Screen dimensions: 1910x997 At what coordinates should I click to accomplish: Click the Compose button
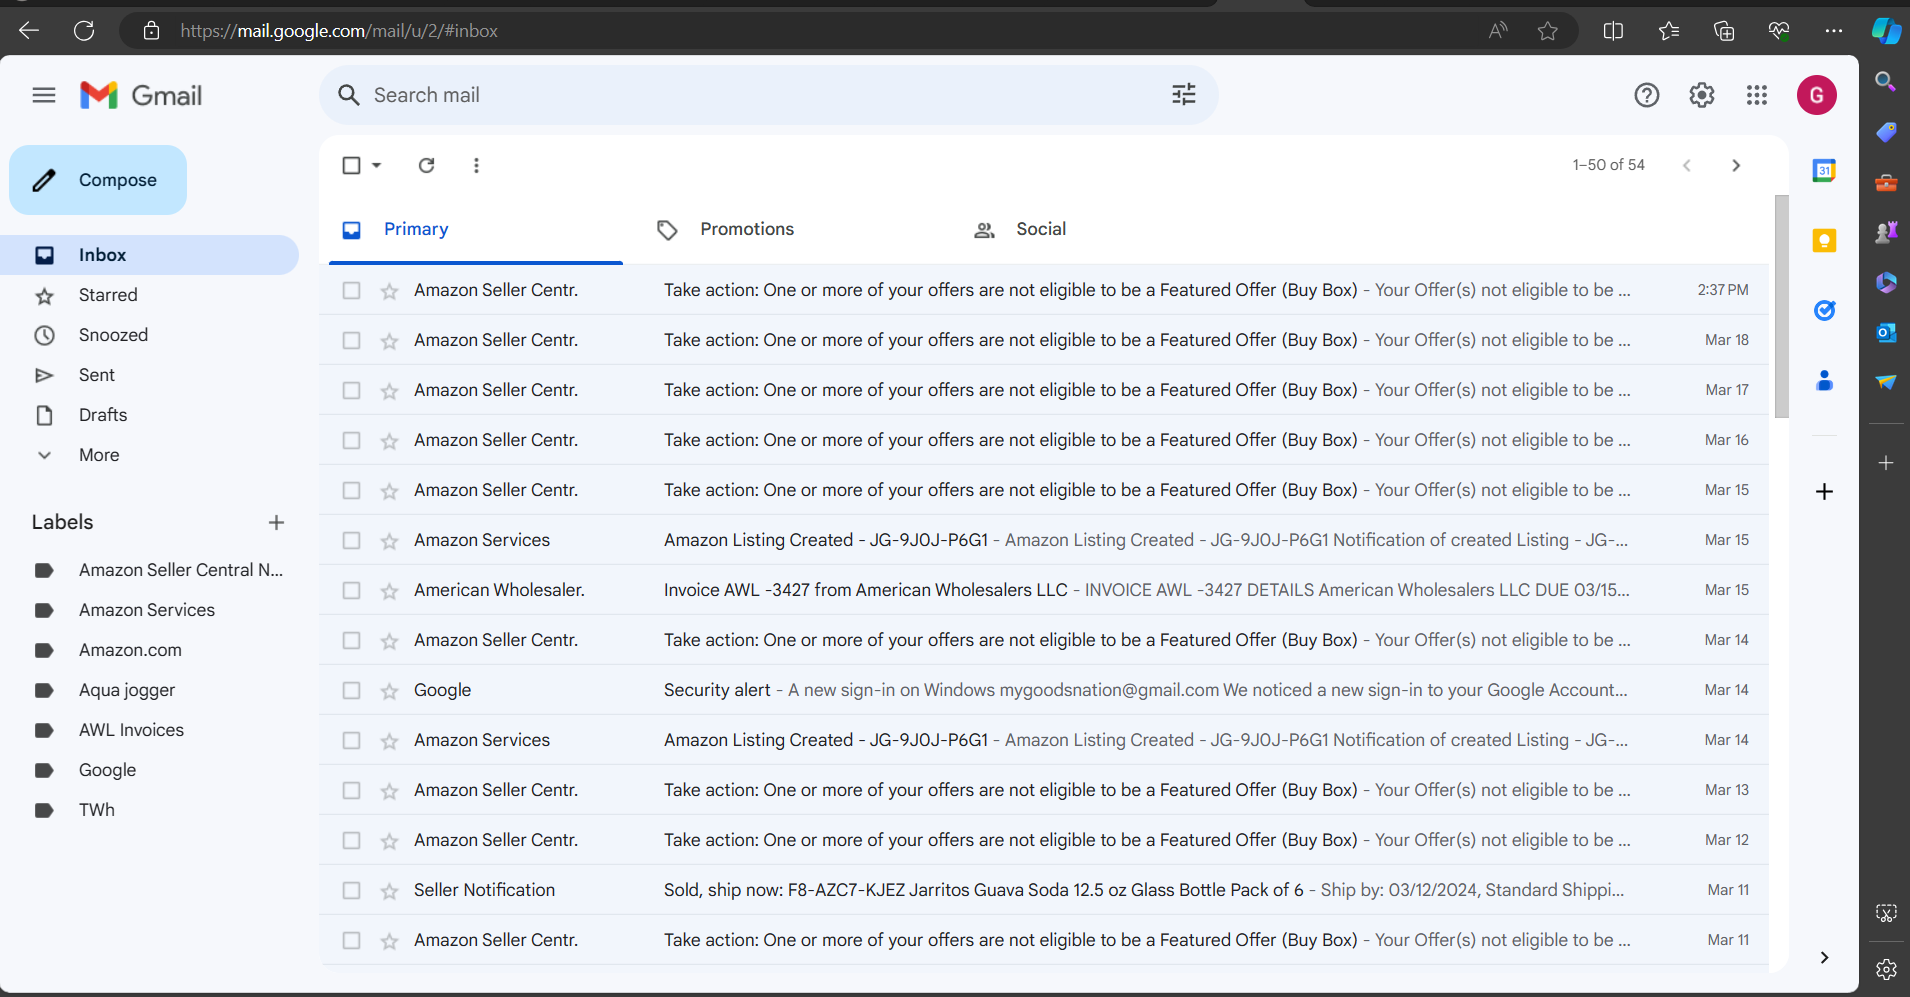98,180
